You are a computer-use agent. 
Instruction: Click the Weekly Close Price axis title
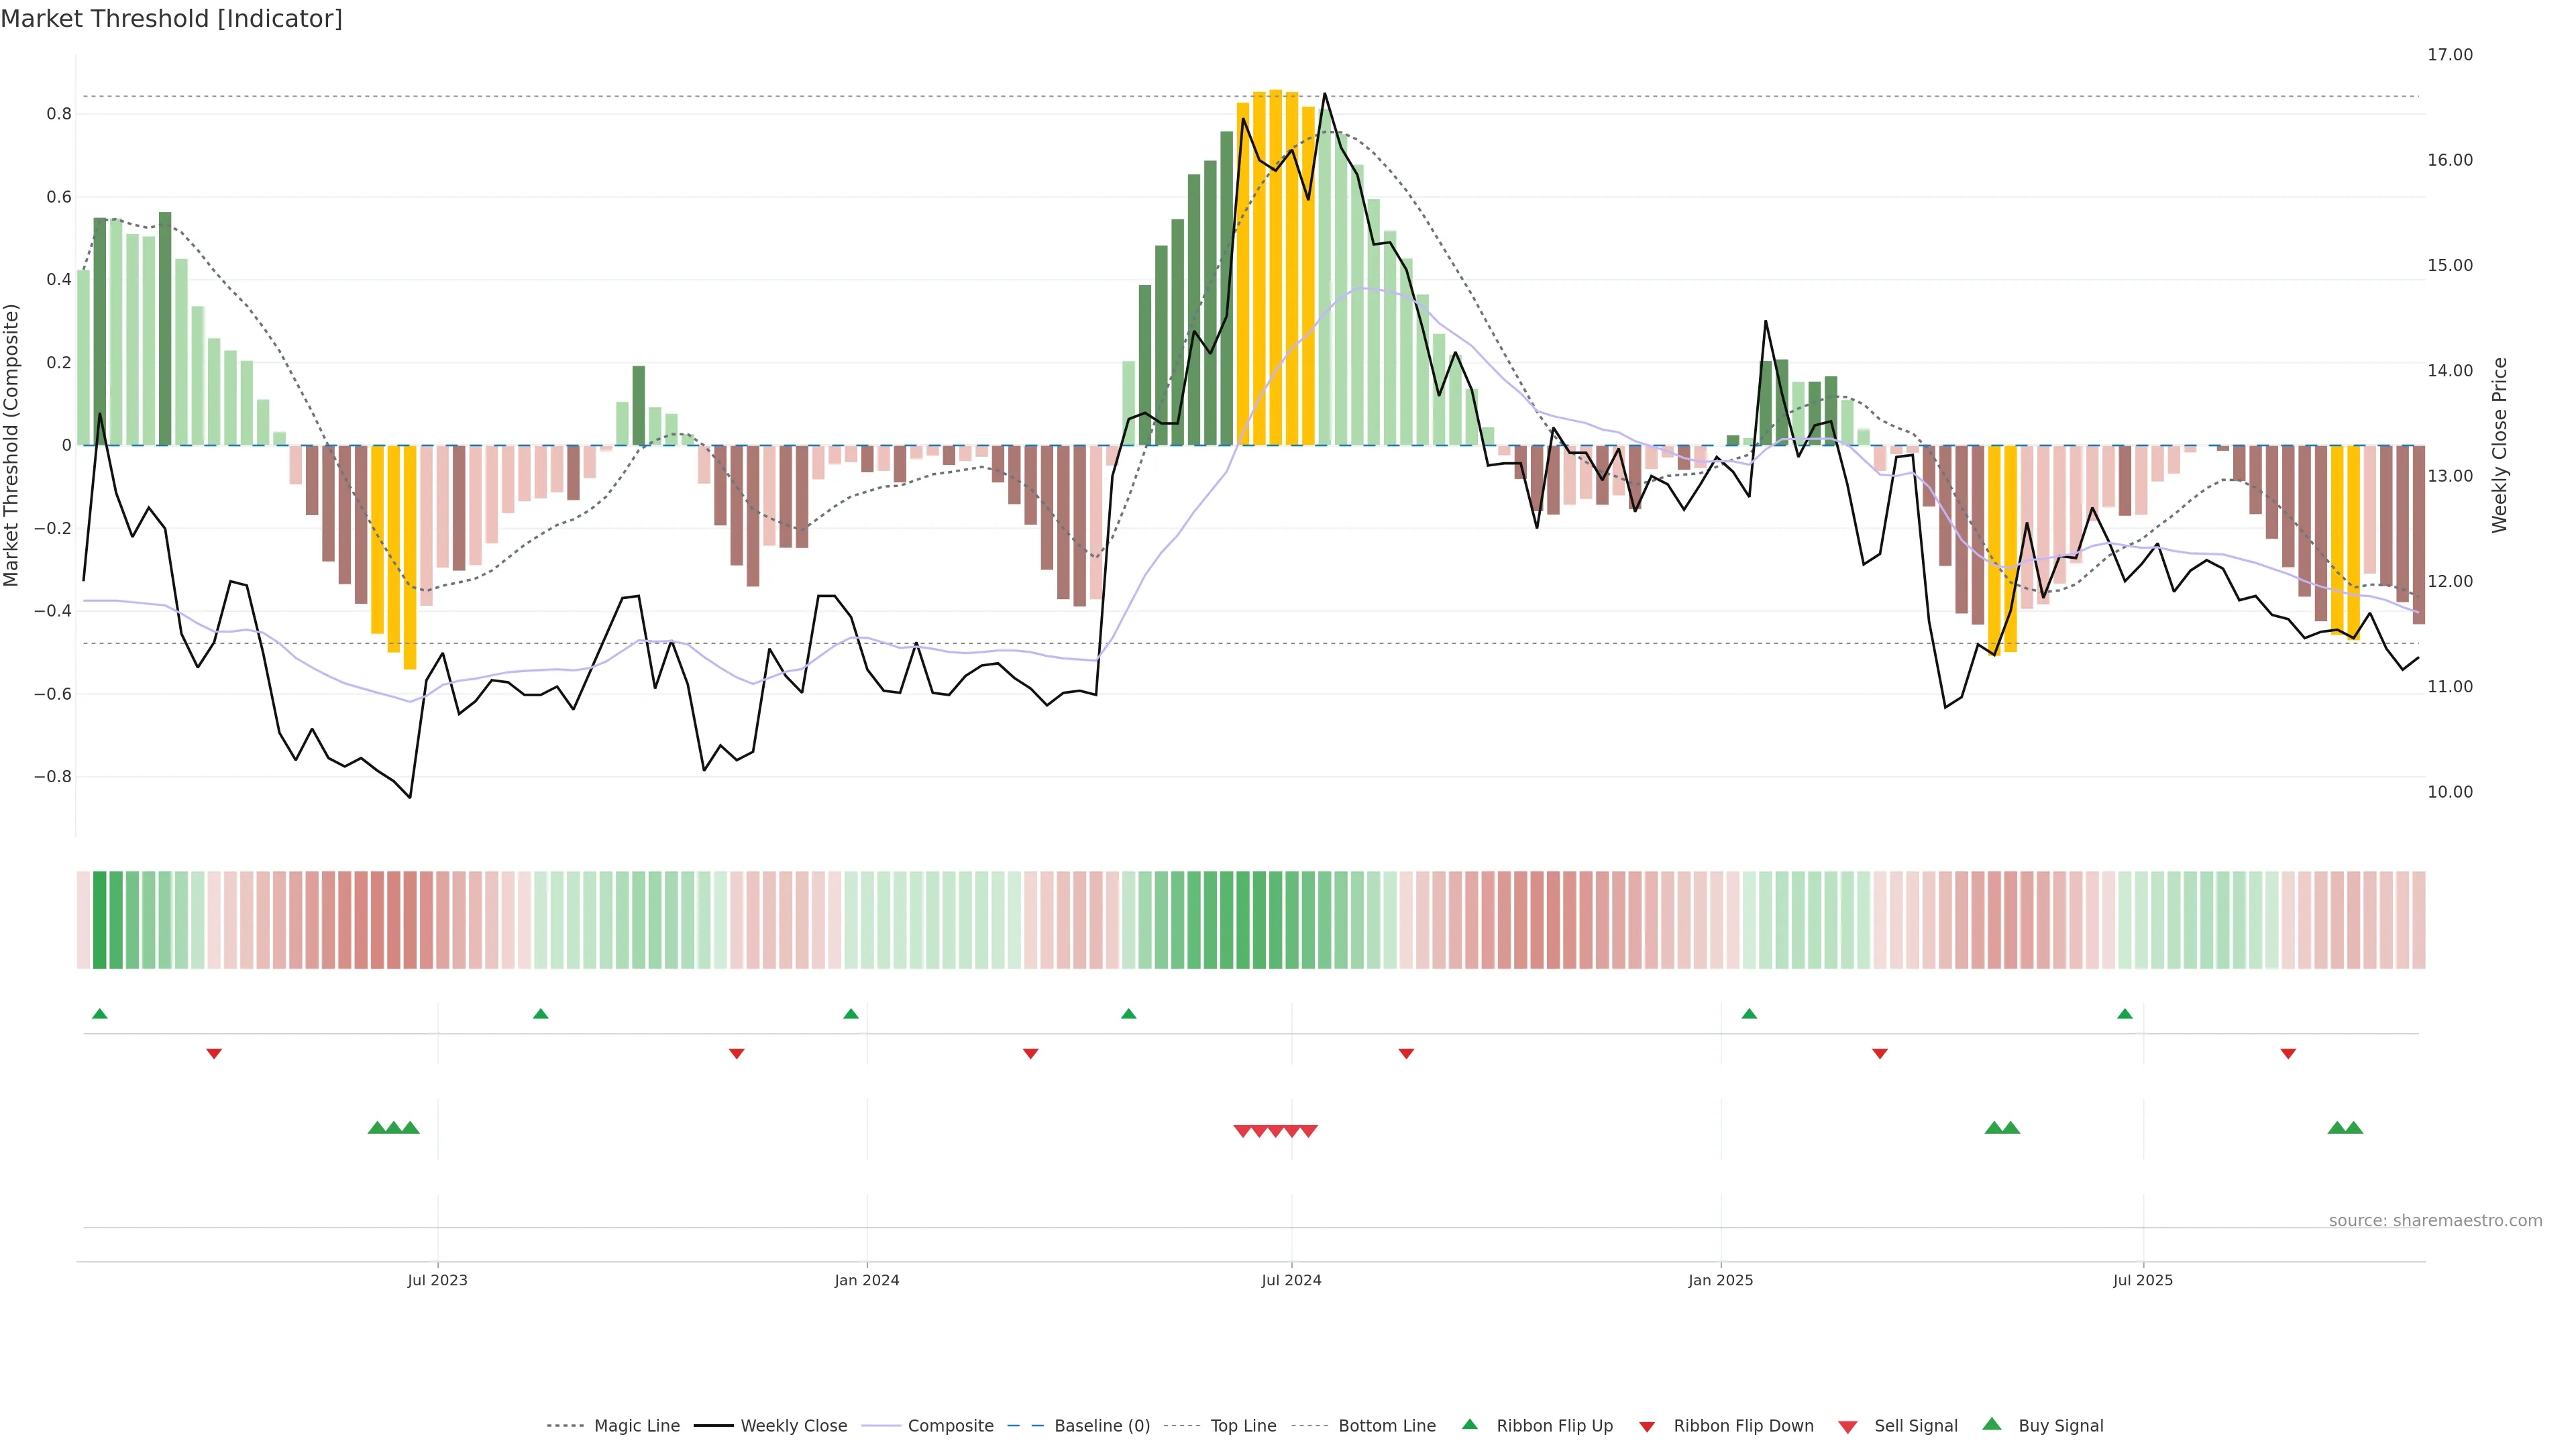point(2500,445)
